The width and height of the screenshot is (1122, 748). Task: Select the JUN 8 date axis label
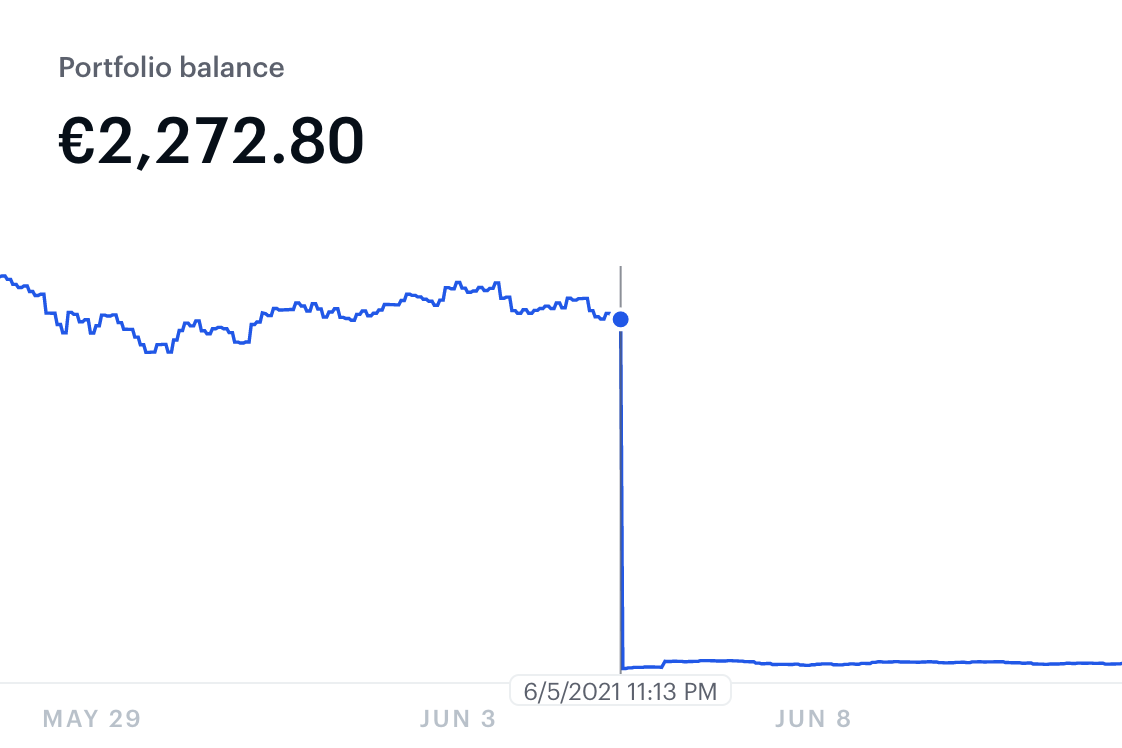pyautogui.click(x=814, y=718)
